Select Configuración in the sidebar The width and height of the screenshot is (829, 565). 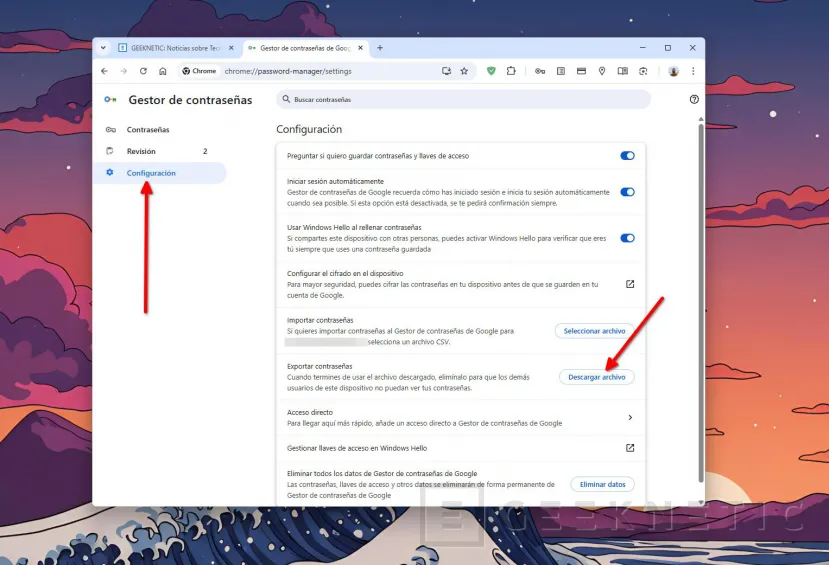[160, 173]
